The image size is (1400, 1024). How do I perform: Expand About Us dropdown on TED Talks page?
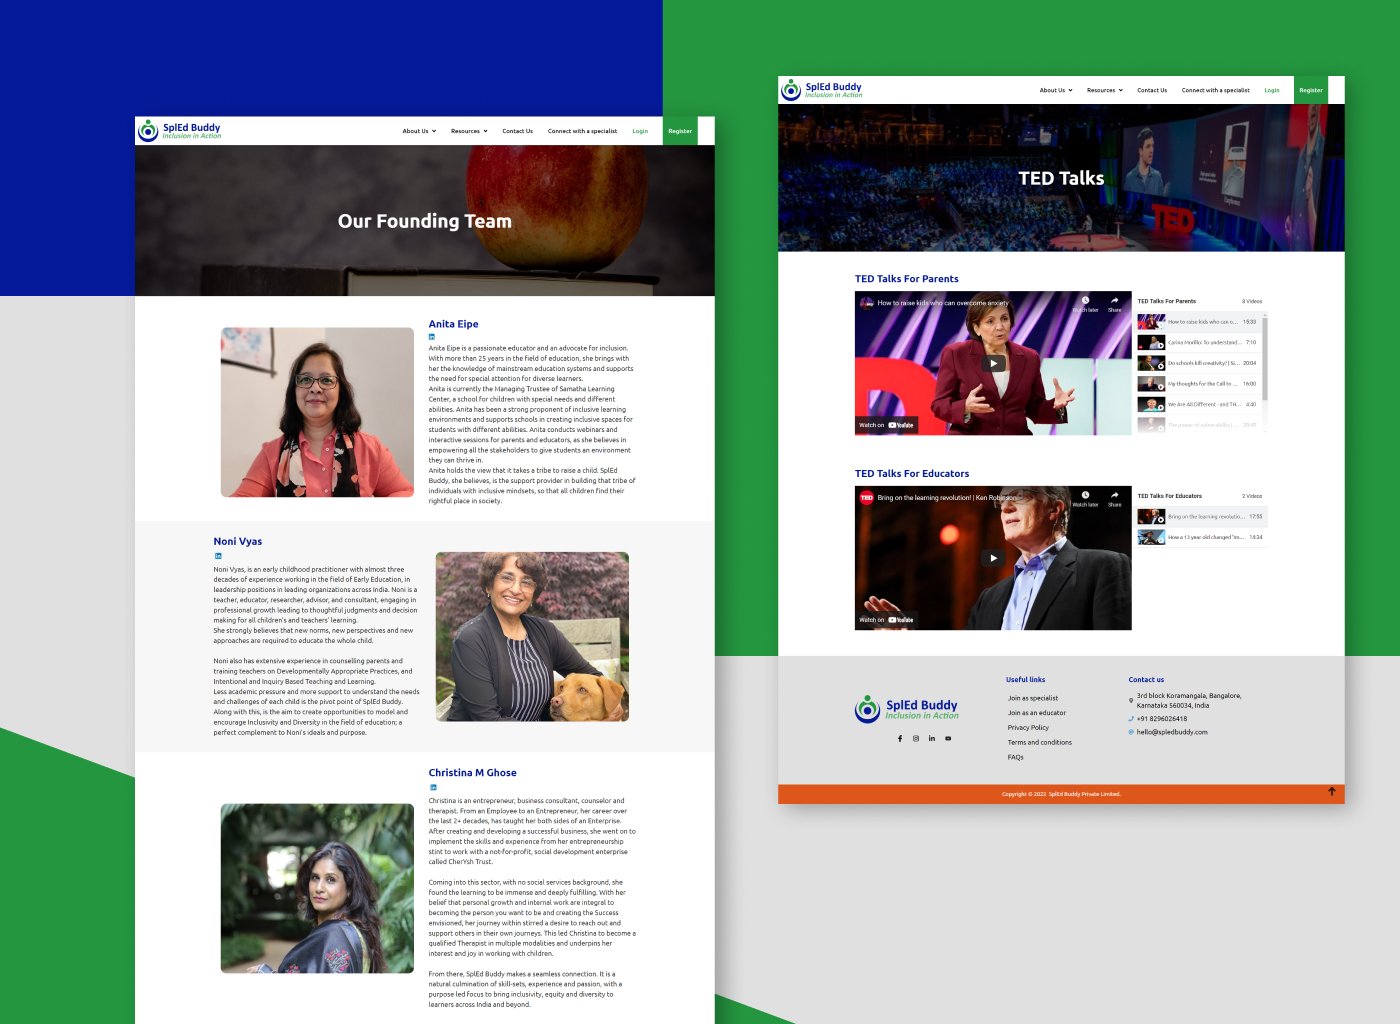tap(1055, 90)
